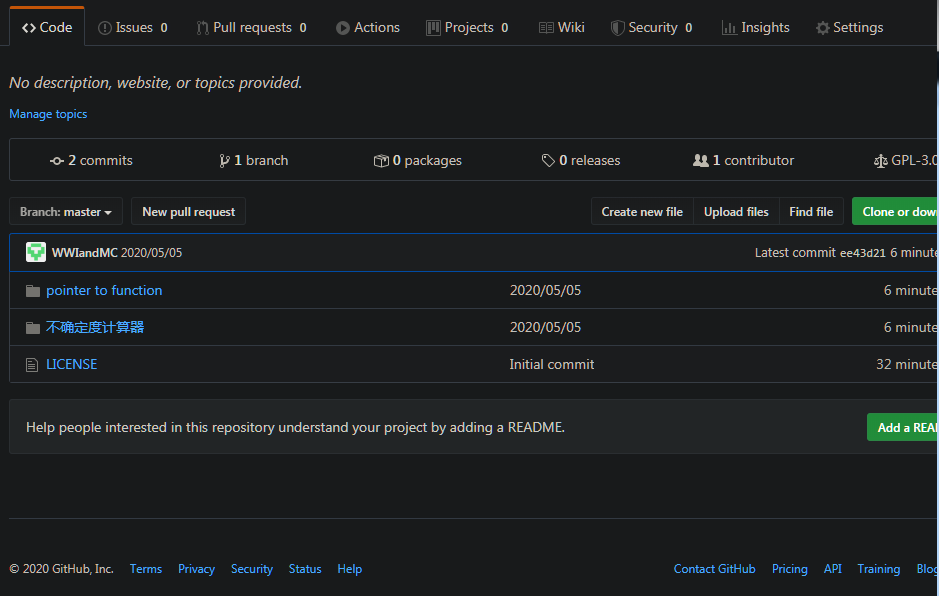Click the file icon beside LICENSE
The image size is (939, 596).
click(x=32, y=365)
